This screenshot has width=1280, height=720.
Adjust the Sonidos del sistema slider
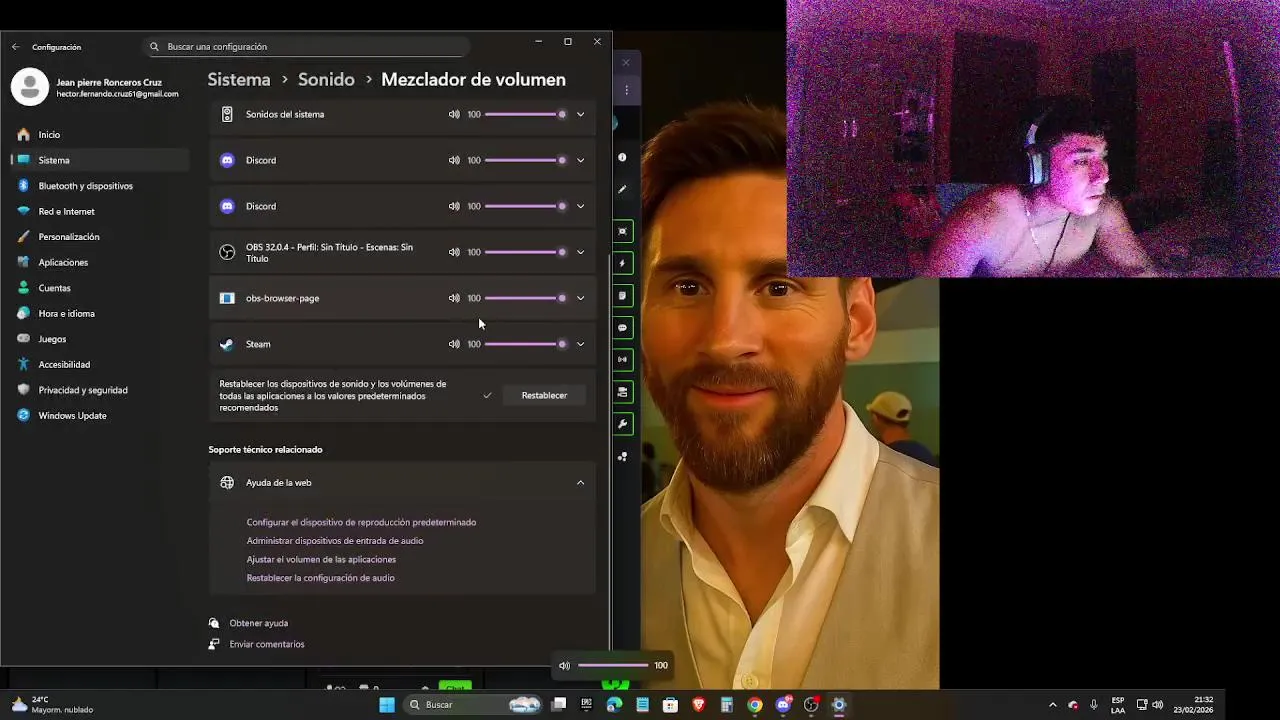526,114
